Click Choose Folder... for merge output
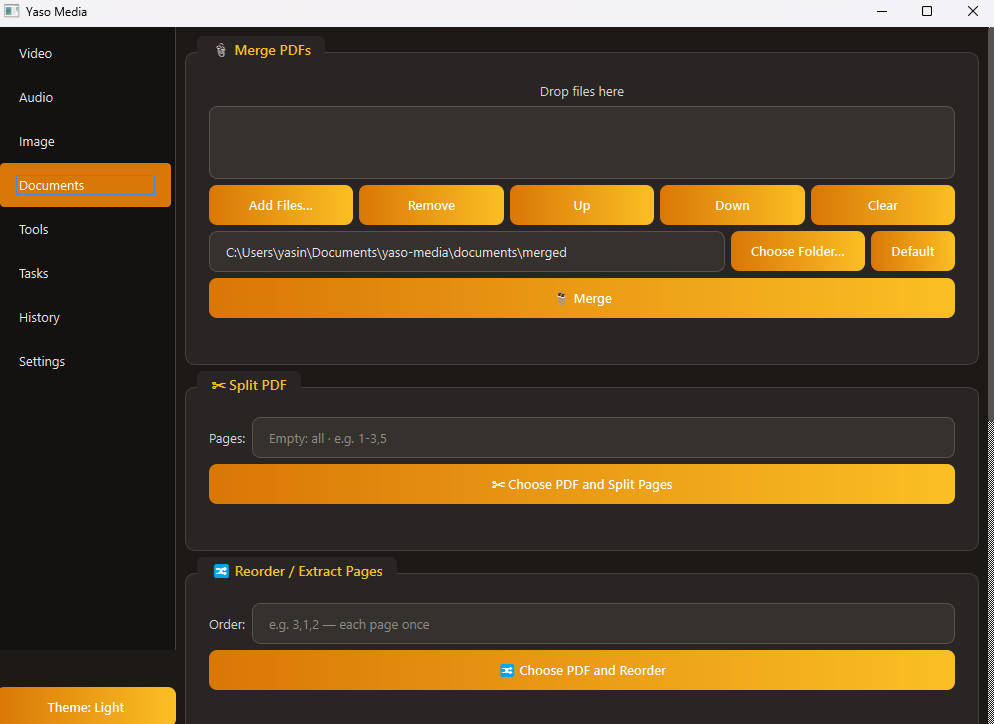 (797, 251)
